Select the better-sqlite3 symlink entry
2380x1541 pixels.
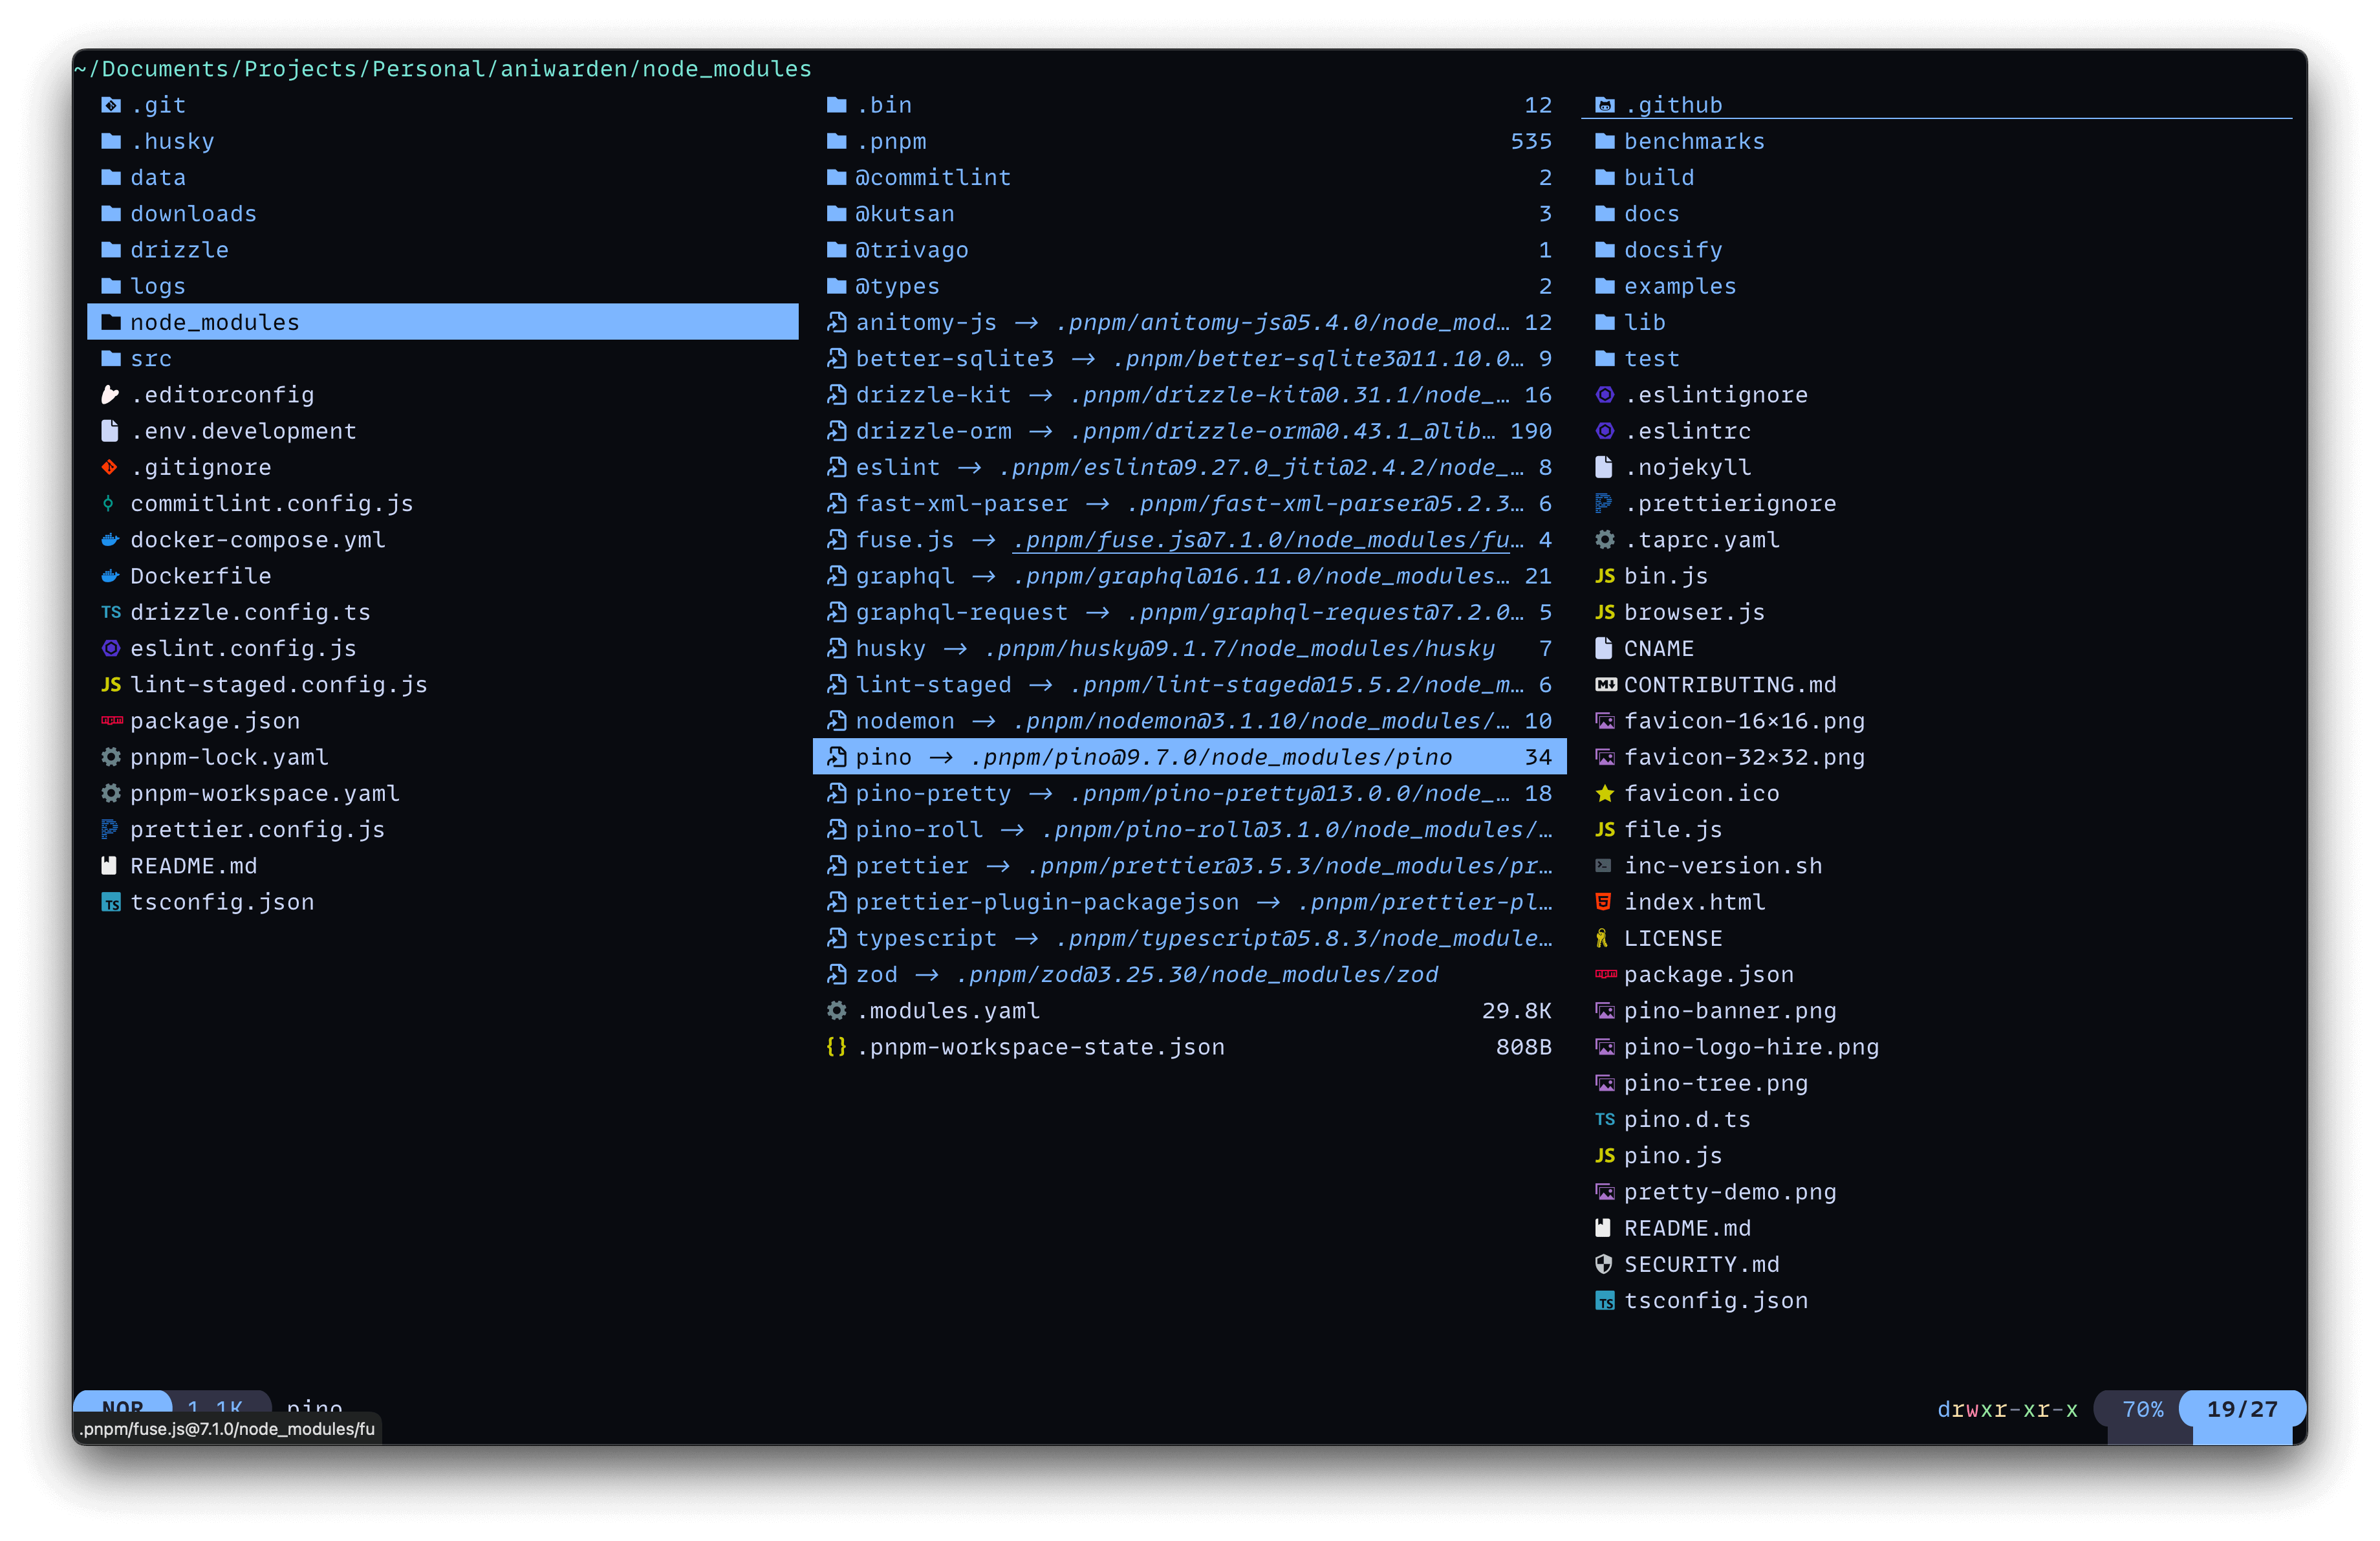click(1189, 358)
